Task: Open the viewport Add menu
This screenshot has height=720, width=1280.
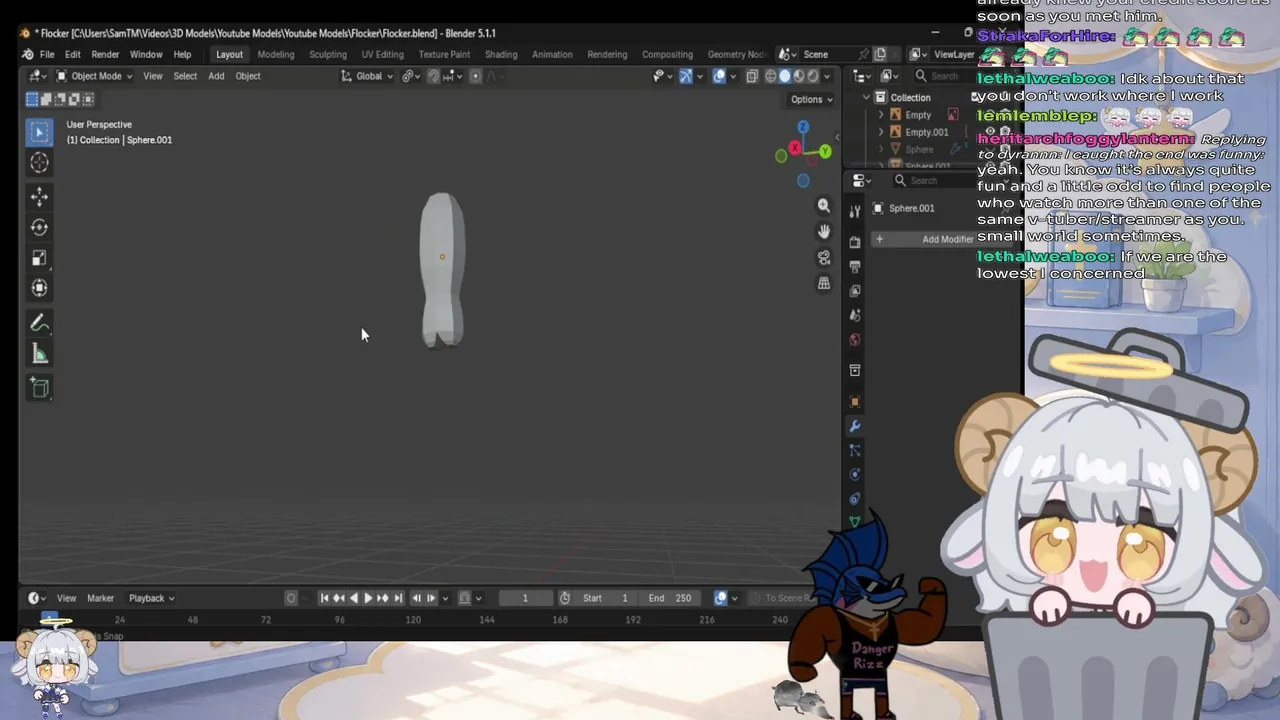Action: coord(216,76)
